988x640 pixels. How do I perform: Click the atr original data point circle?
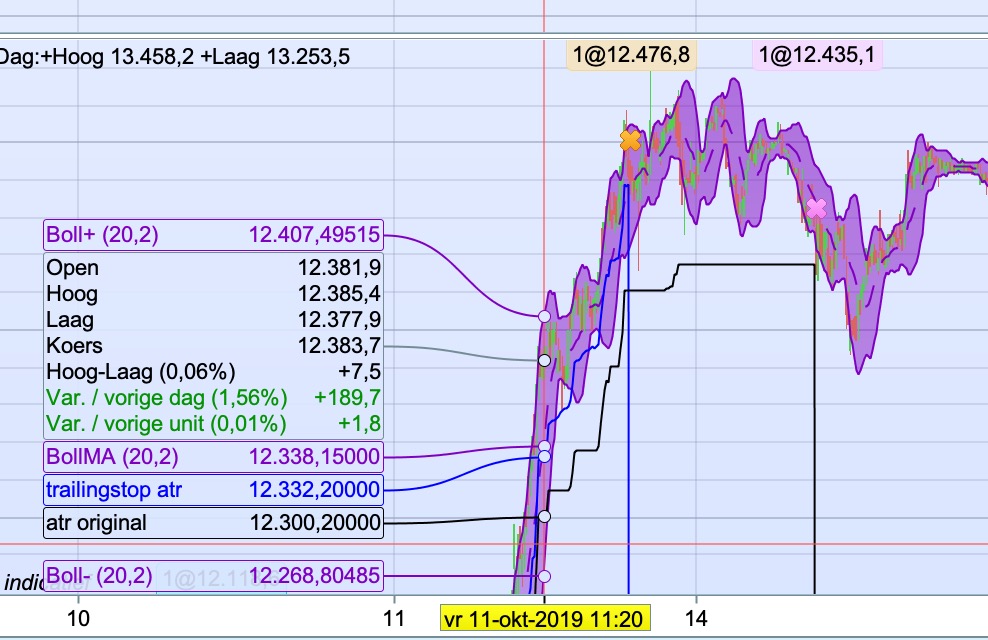(544, 517)
